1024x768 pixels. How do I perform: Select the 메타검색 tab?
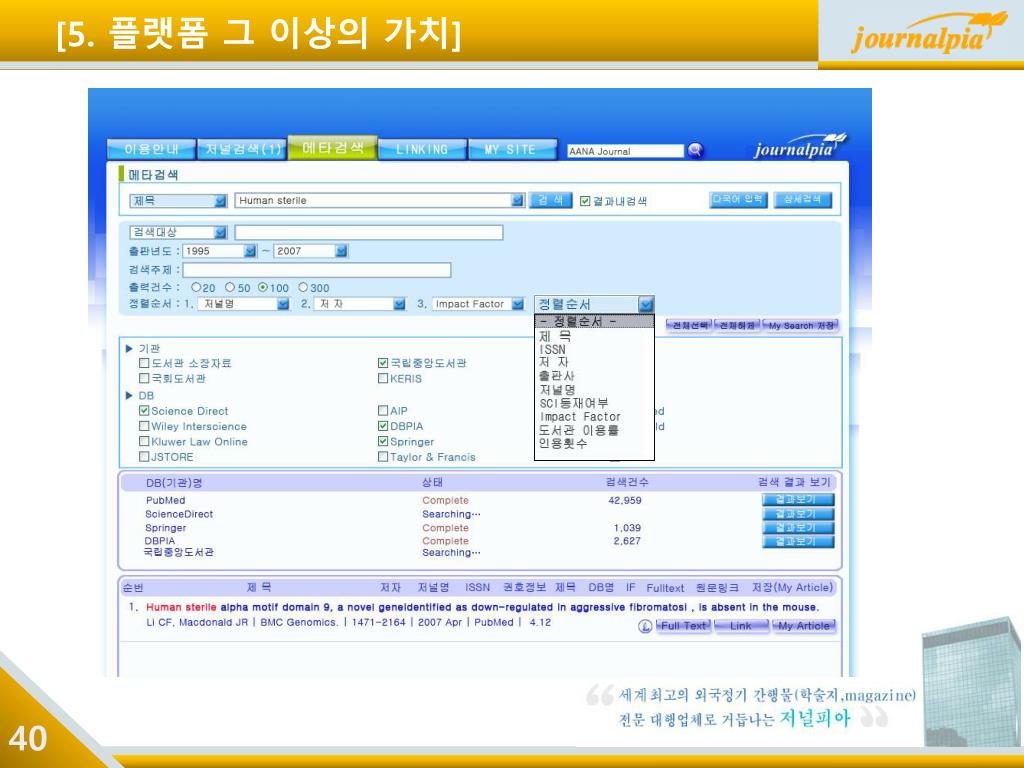[x=332, y=148]
